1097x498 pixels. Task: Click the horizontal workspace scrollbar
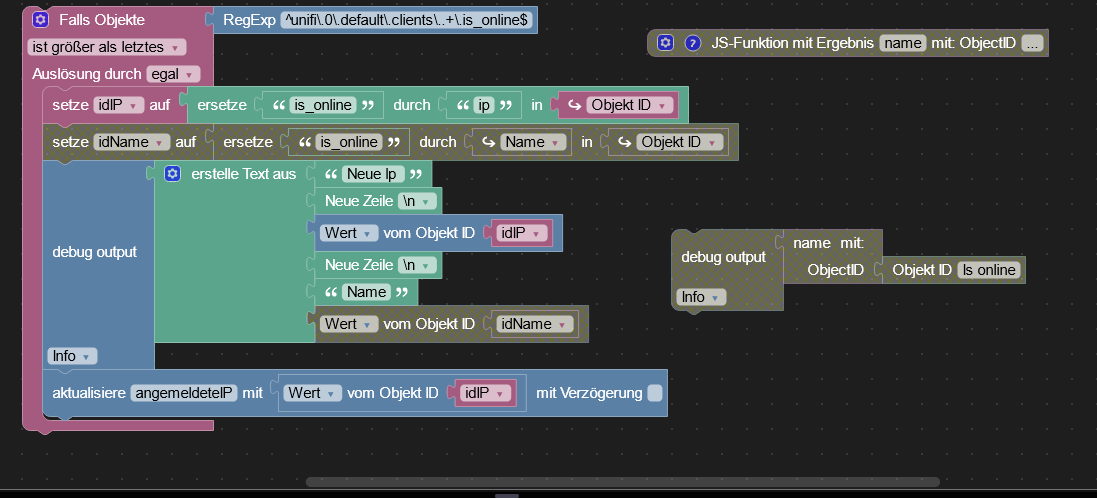[623, 482]
